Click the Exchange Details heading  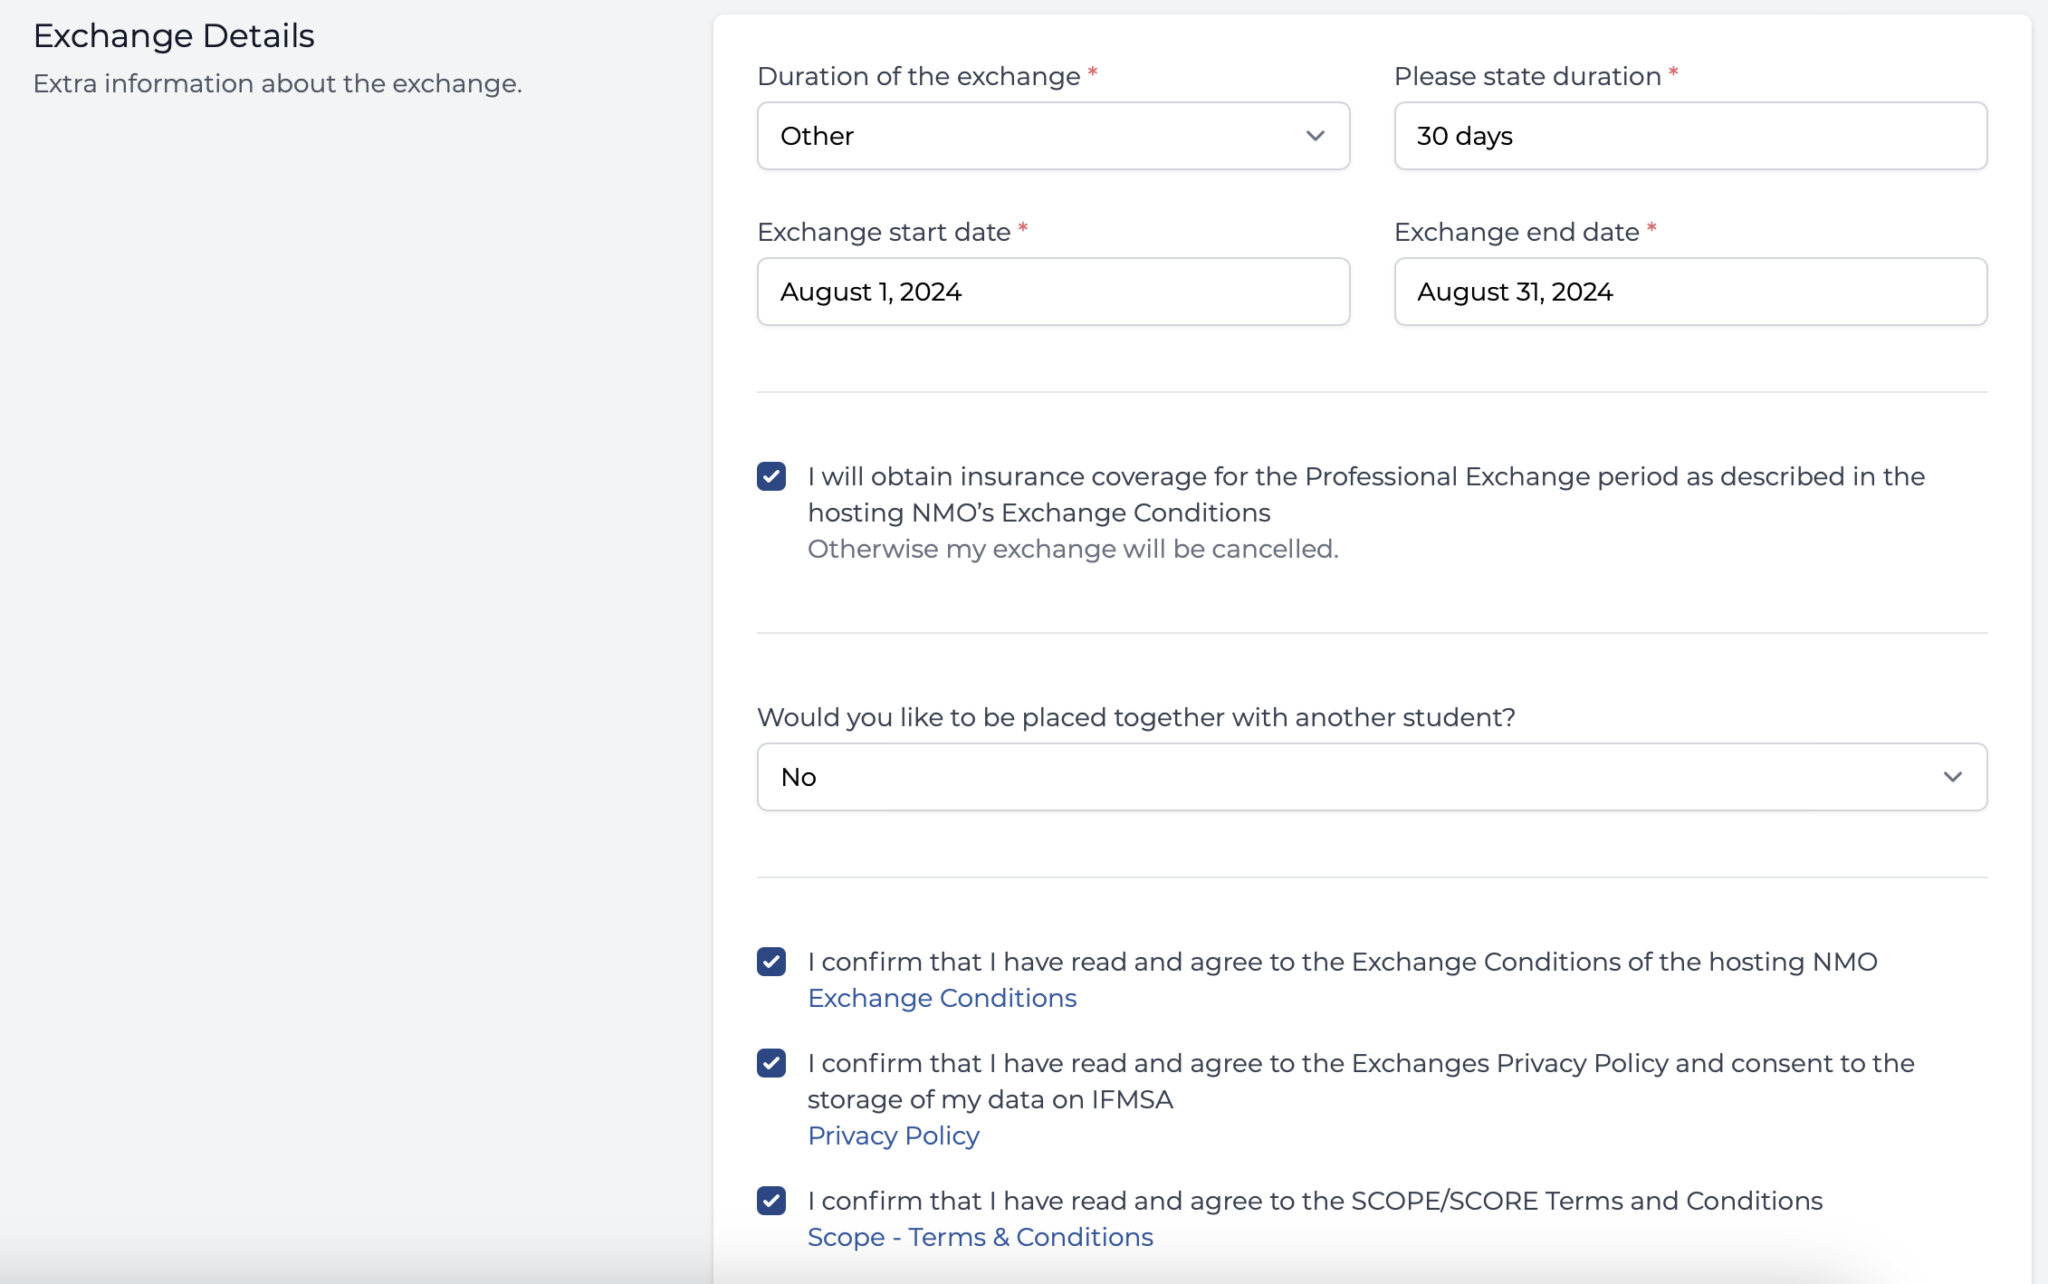174,36
